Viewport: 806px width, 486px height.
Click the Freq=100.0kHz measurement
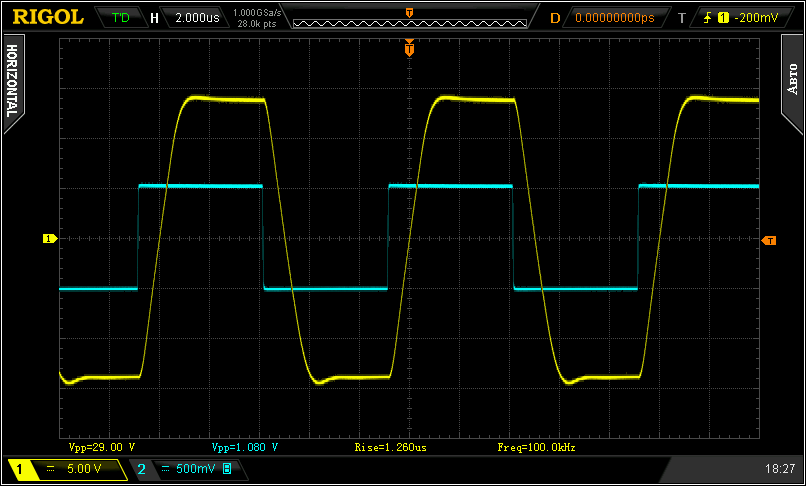(537, 447)
